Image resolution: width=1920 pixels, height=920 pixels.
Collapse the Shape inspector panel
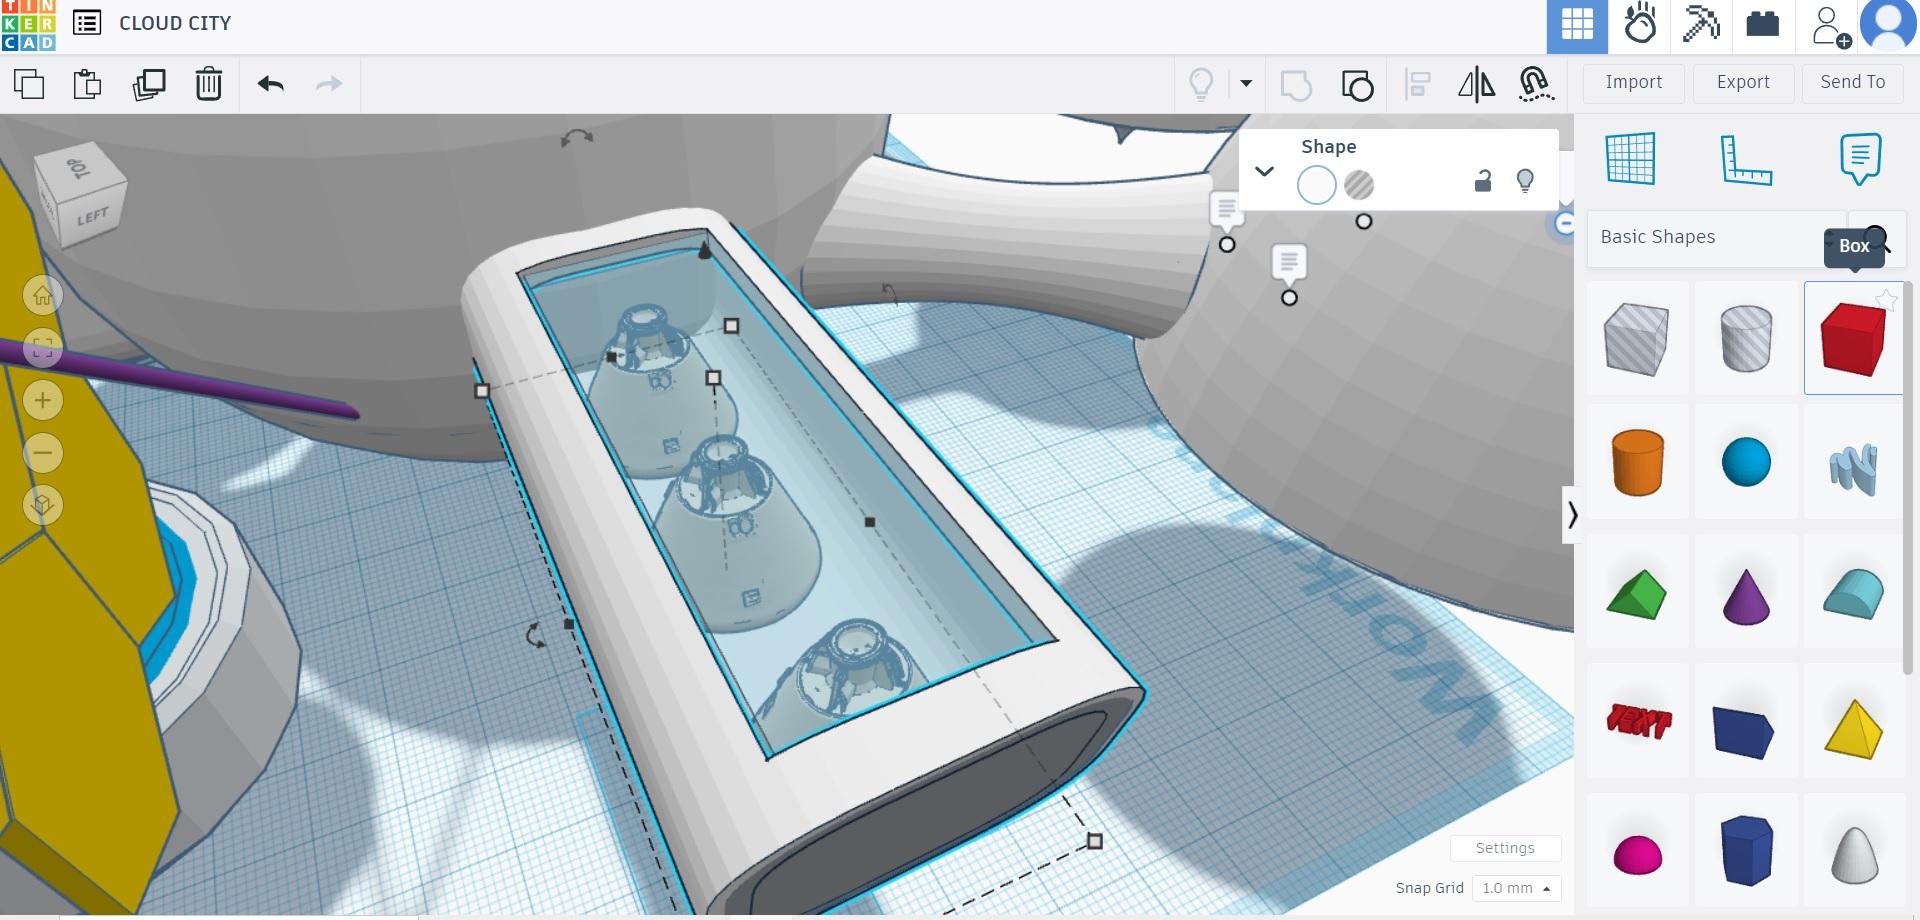(1264, 171)
